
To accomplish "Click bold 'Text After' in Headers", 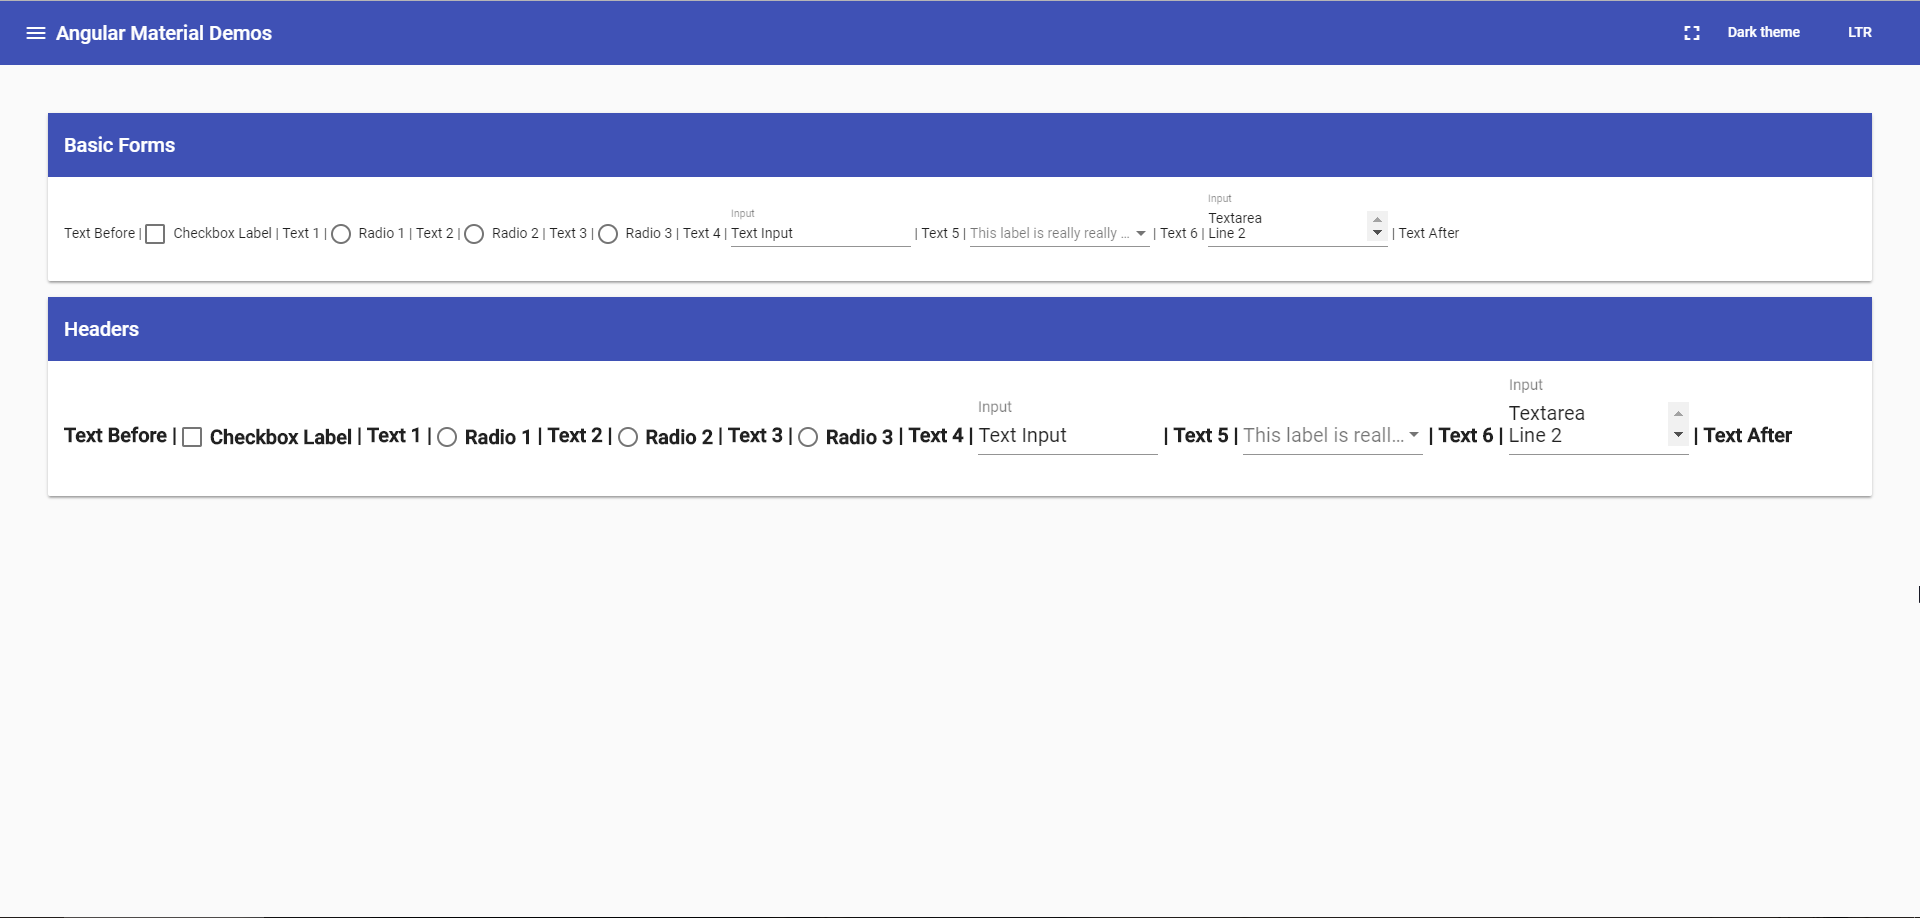I will [1748, 436].
